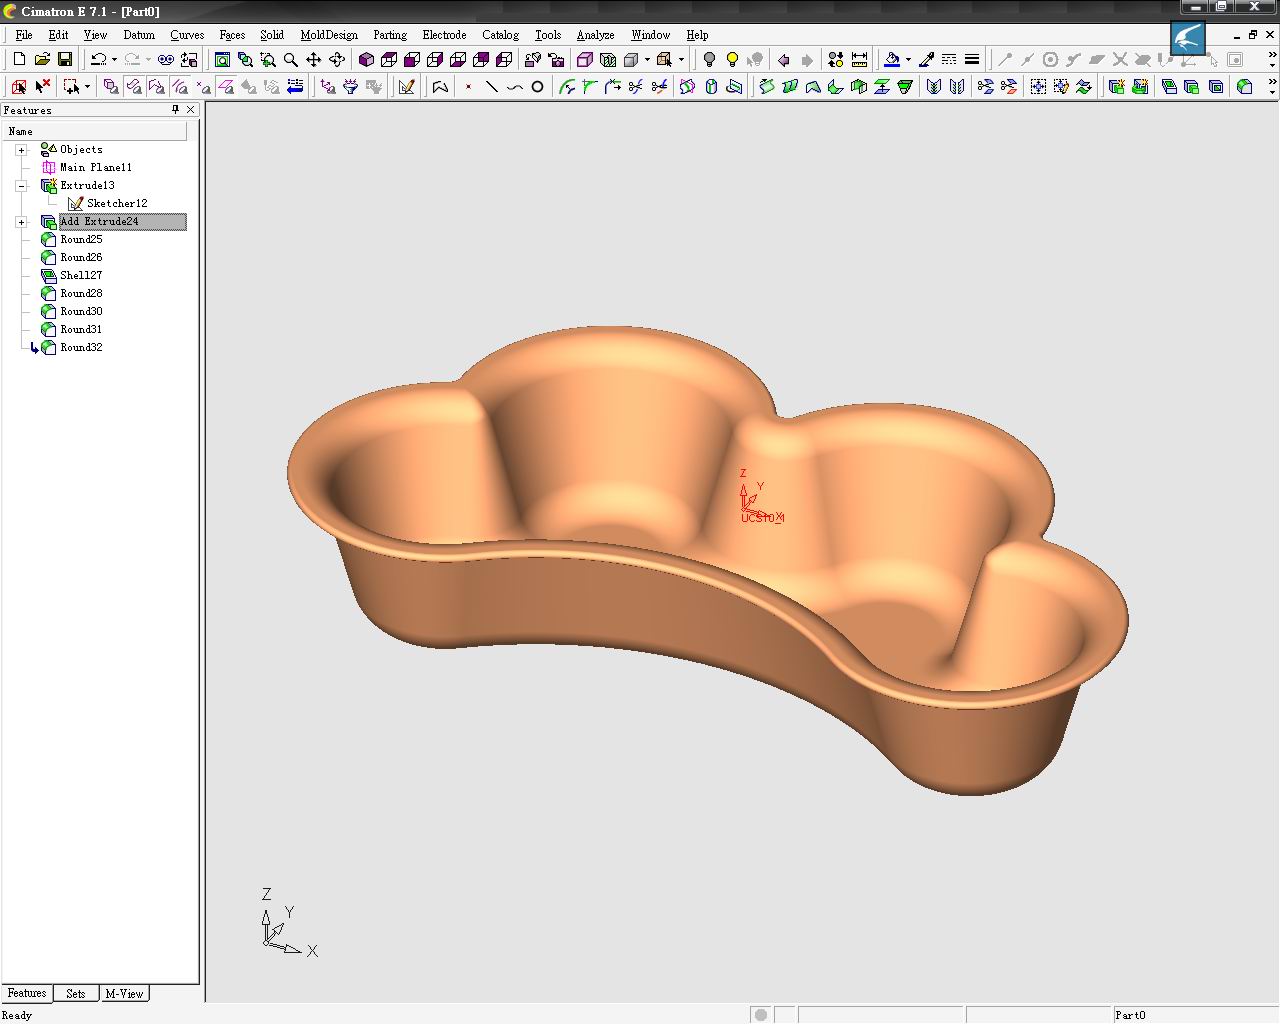Expand the Objects tree node

21,150
